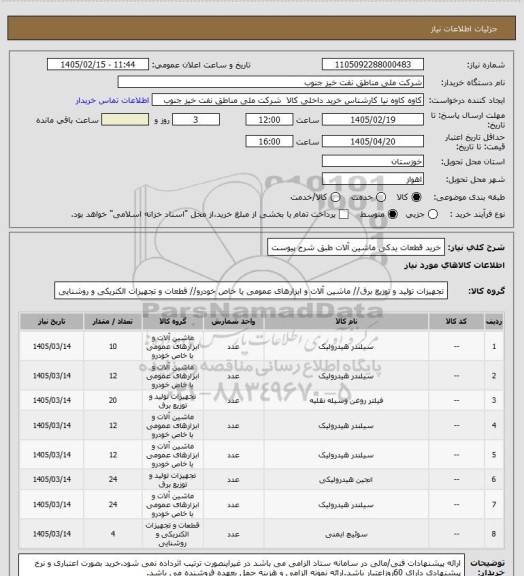Image resolution: width=524 pixels, height=576 pixels.
Task: Click the goods group field
Action: point(251,291)
